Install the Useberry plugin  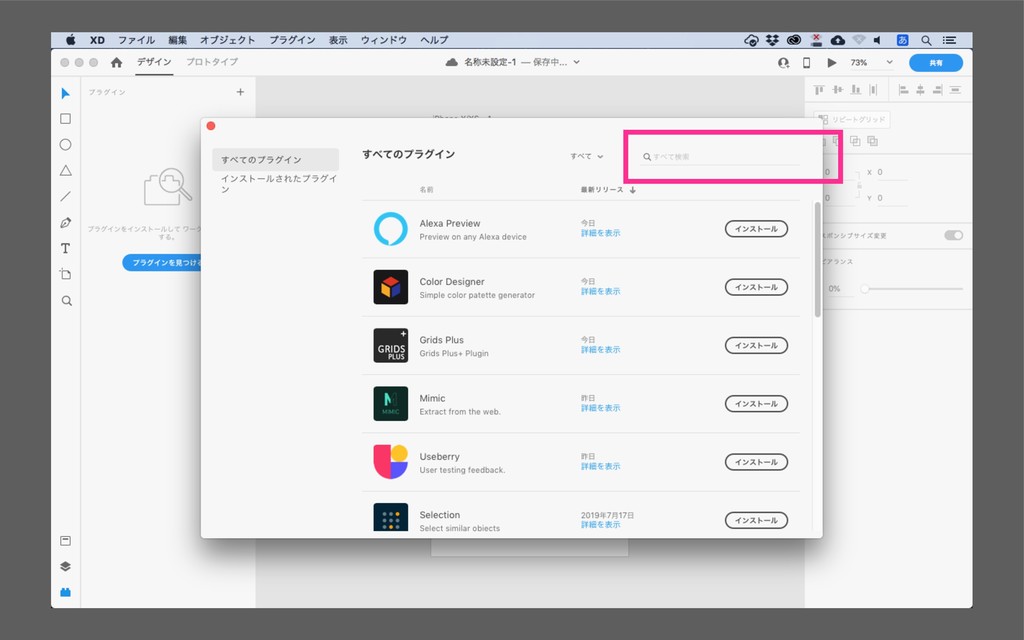click(756, 462)
